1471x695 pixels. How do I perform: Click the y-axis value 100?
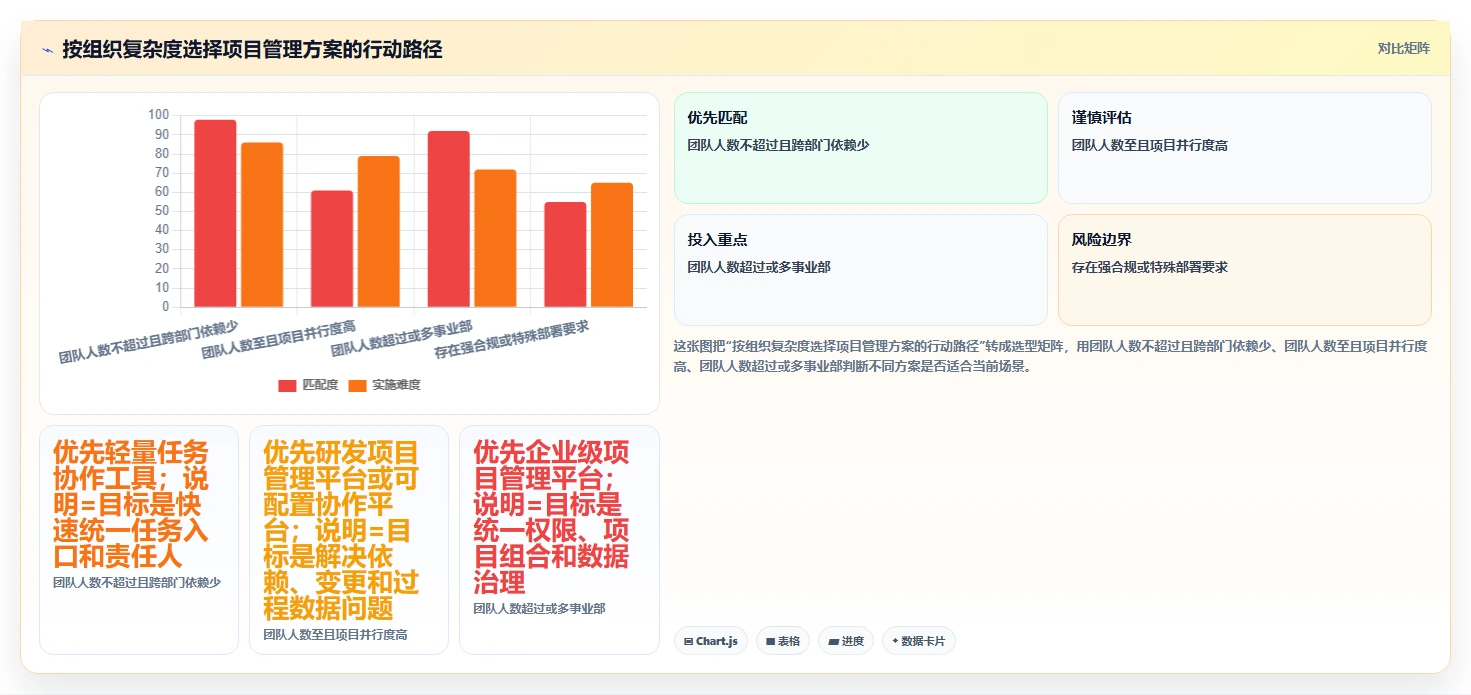tap(159, 115)
